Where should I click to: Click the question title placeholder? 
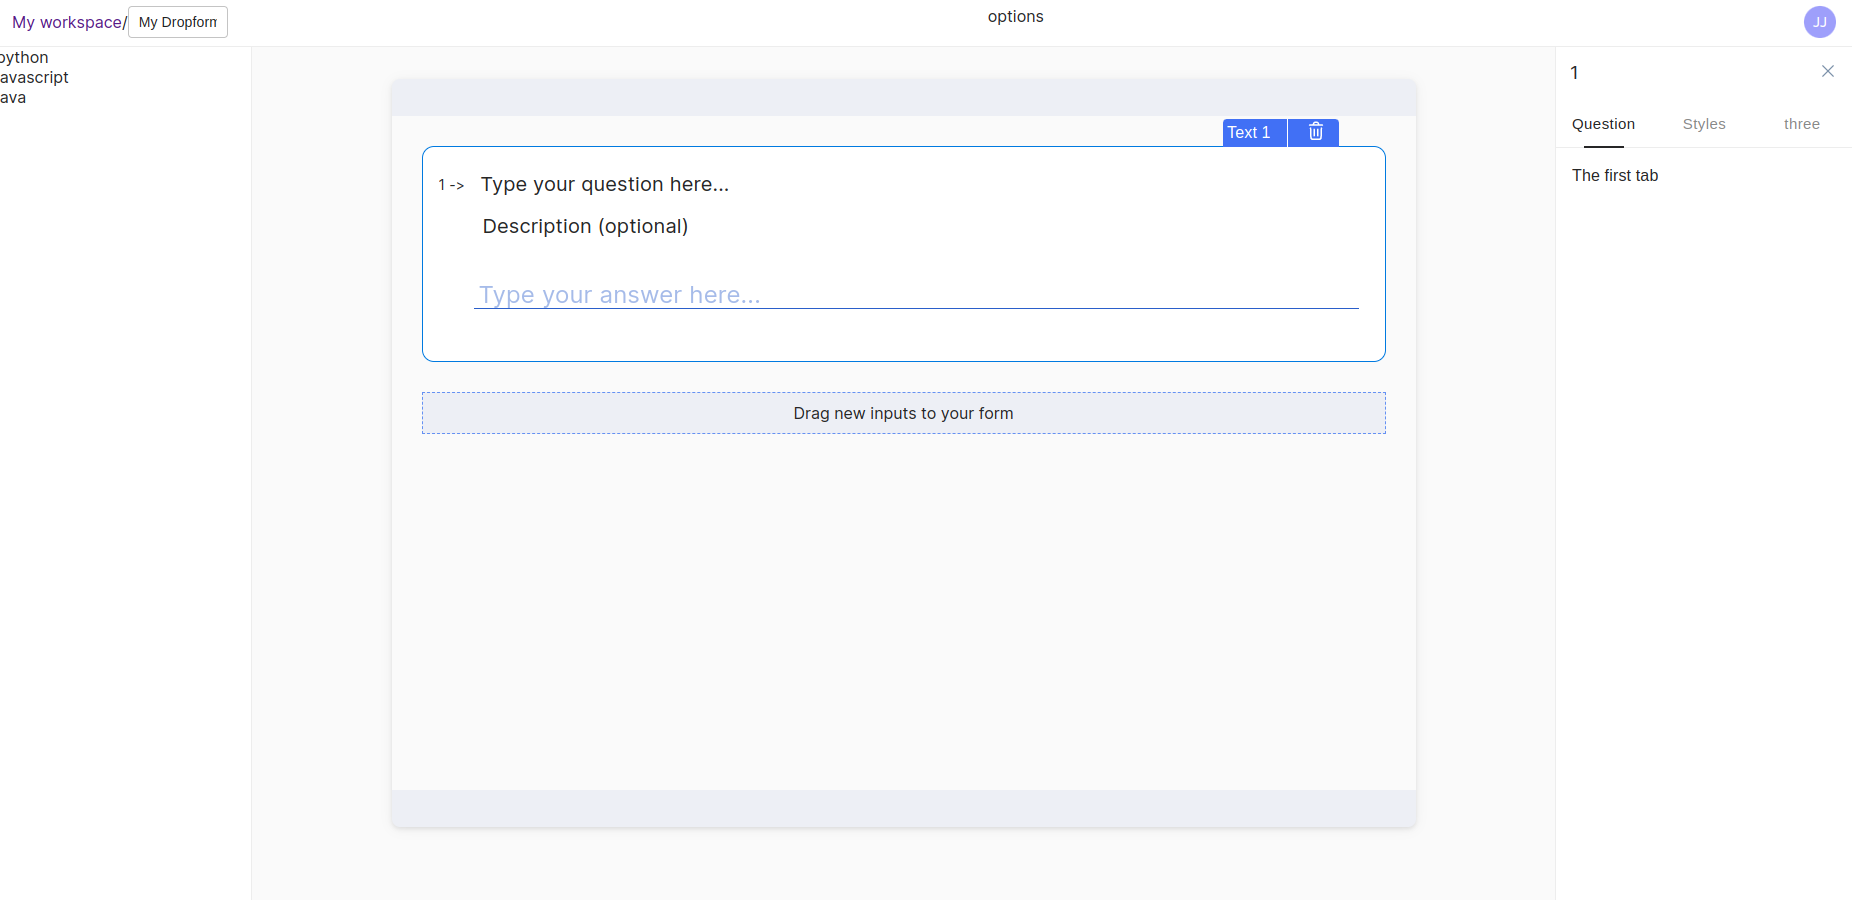click(x=605, y=184)
